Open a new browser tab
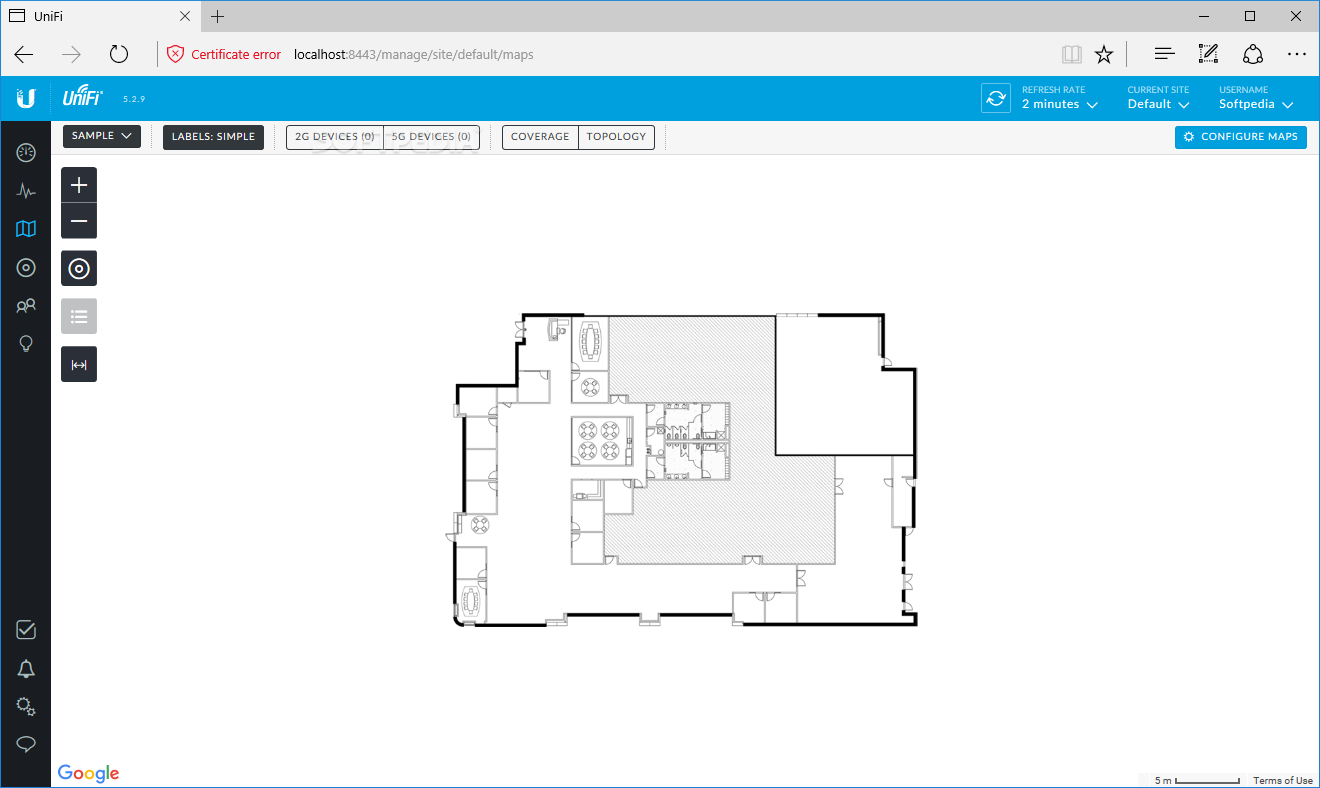The width and height of the screenshot is (1320, 788). pyautogui.click(x=218, y=16)
